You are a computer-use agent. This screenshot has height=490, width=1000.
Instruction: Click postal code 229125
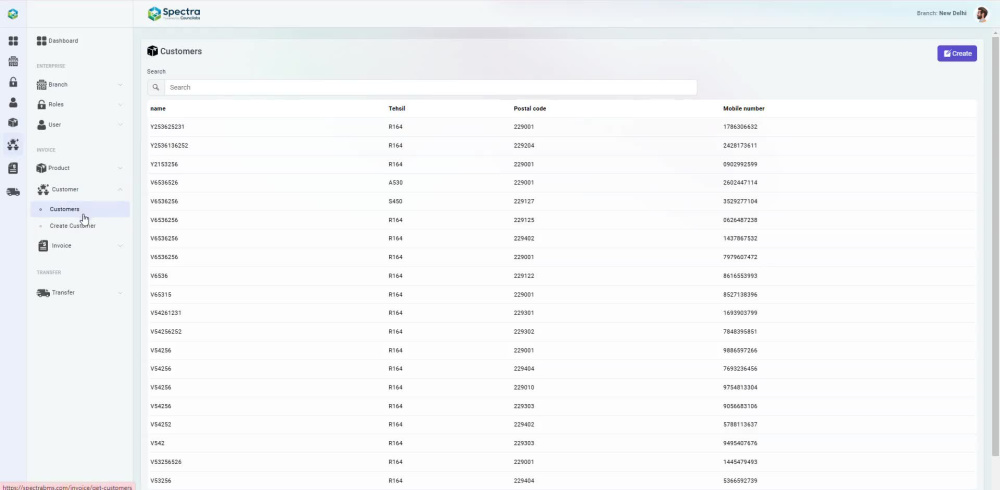coord(524,220)
